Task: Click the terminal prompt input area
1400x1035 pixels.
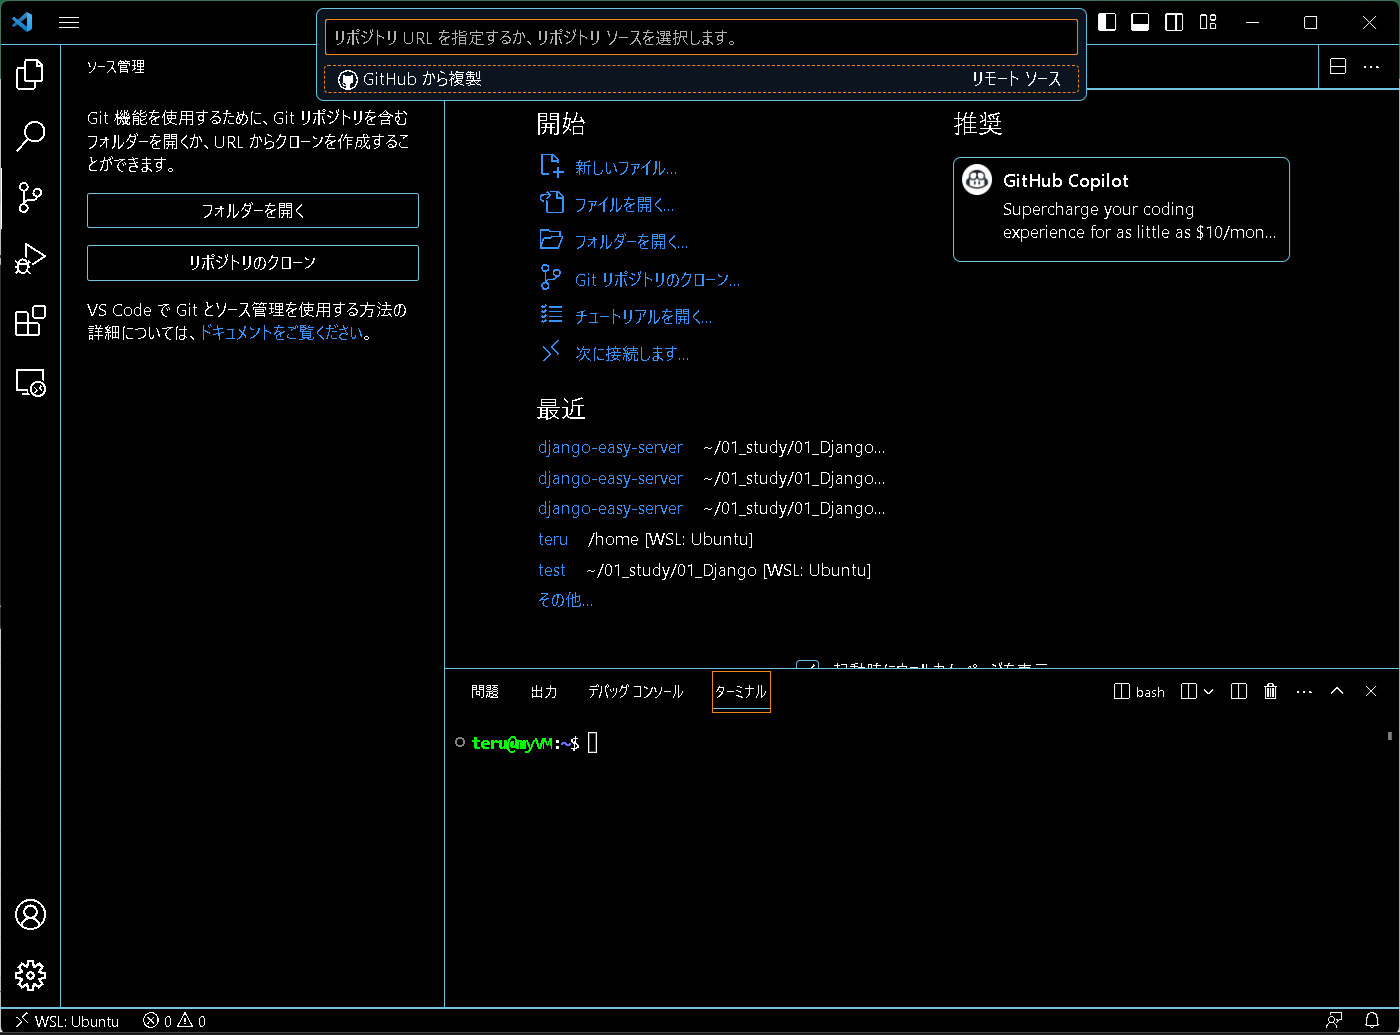Action: tap(592, 742)
